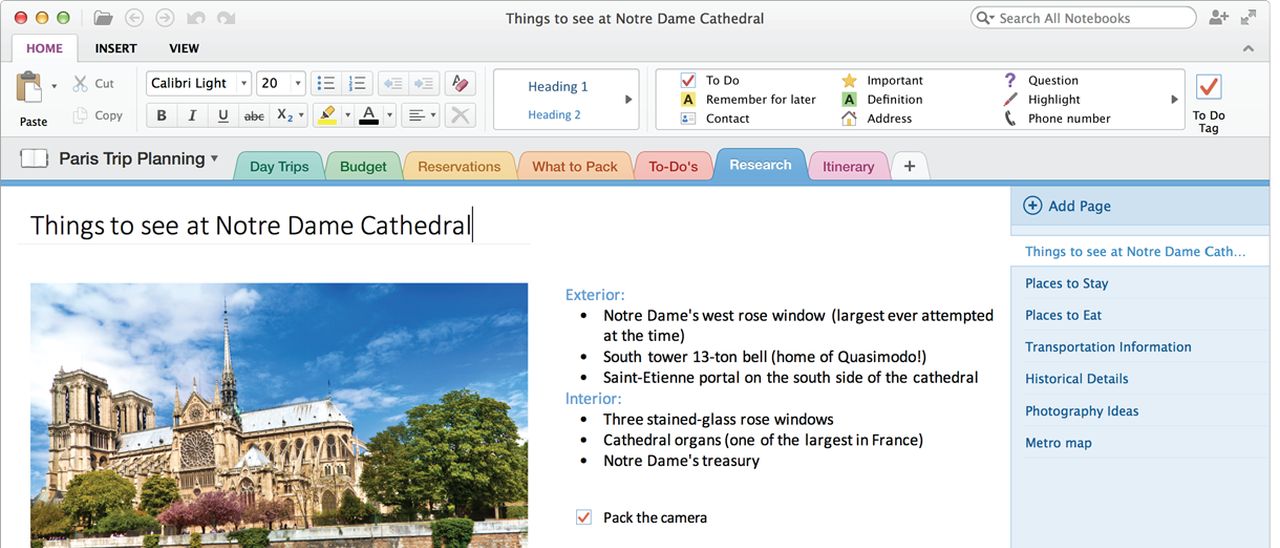Apply the To Do tag
The height and width of the screenshot is (548, 1280).
click(x=710, y=80)
